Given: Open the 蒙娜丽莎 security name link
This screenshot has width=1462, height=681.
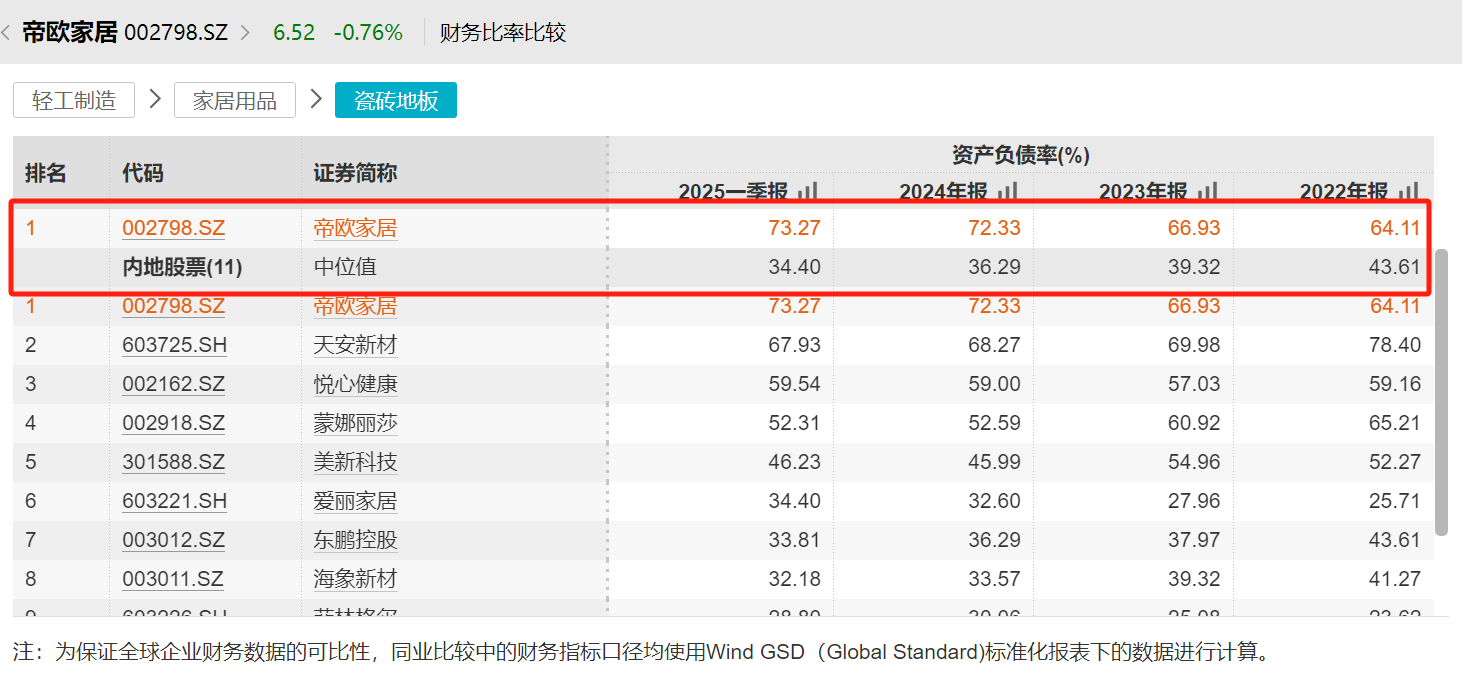Looking at the screenshot, I should 355,423.
